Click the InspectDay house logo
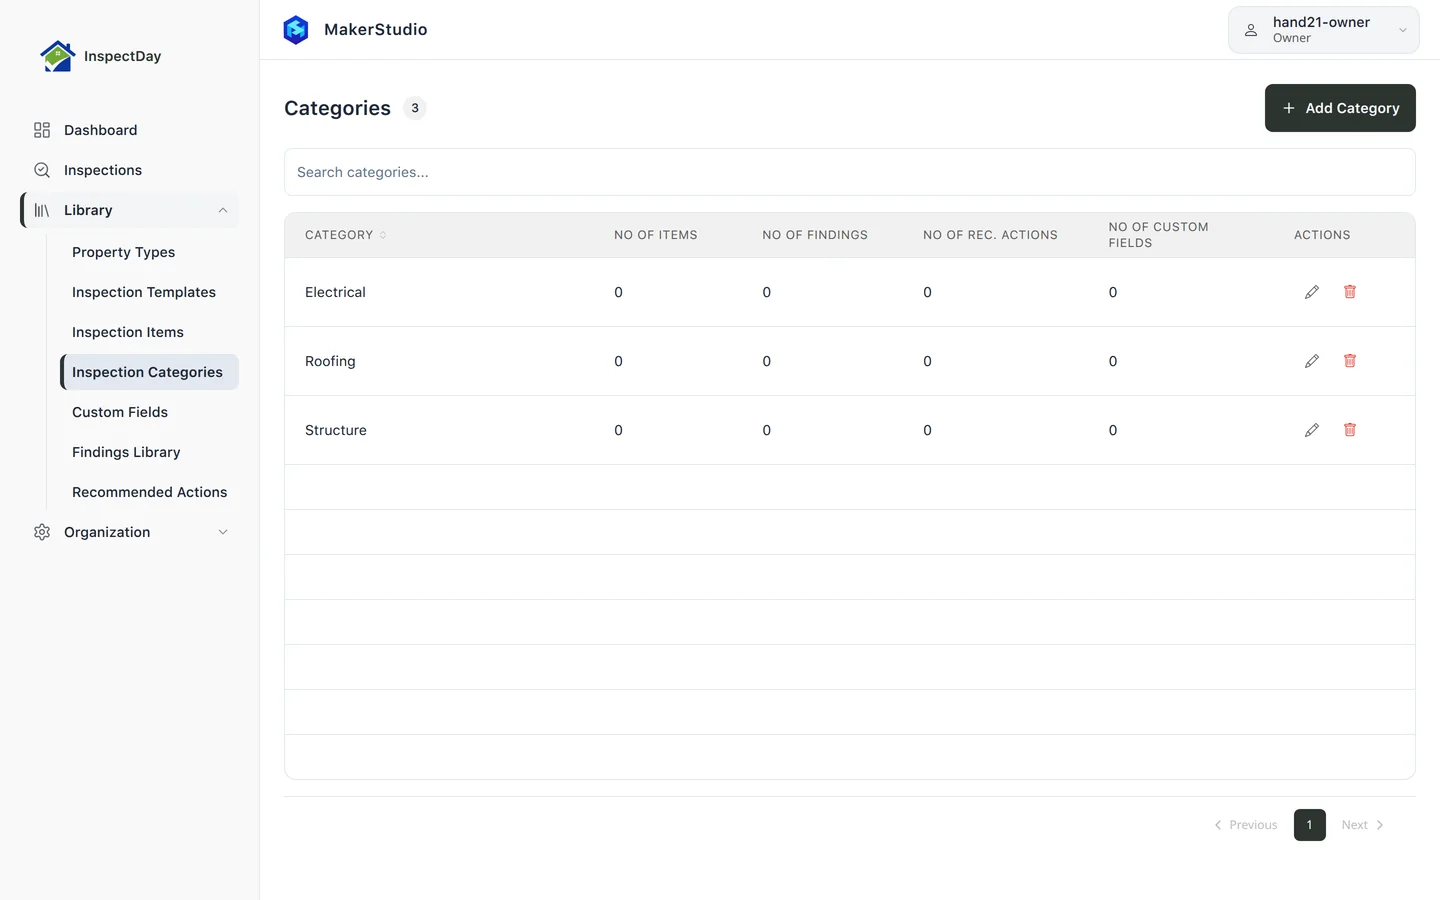The width and height of the screenshot is (1440, 900). tap(57, 56)
